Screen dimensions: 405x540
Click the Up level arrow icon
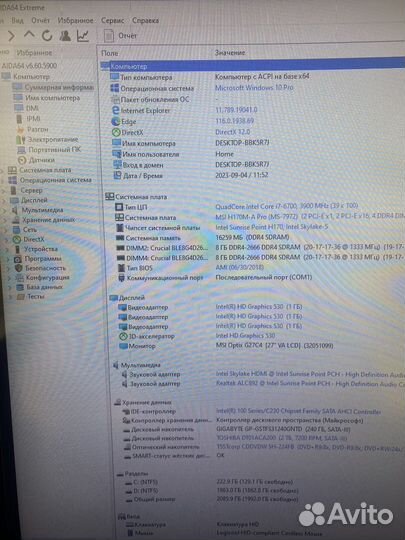click(29, 35)
